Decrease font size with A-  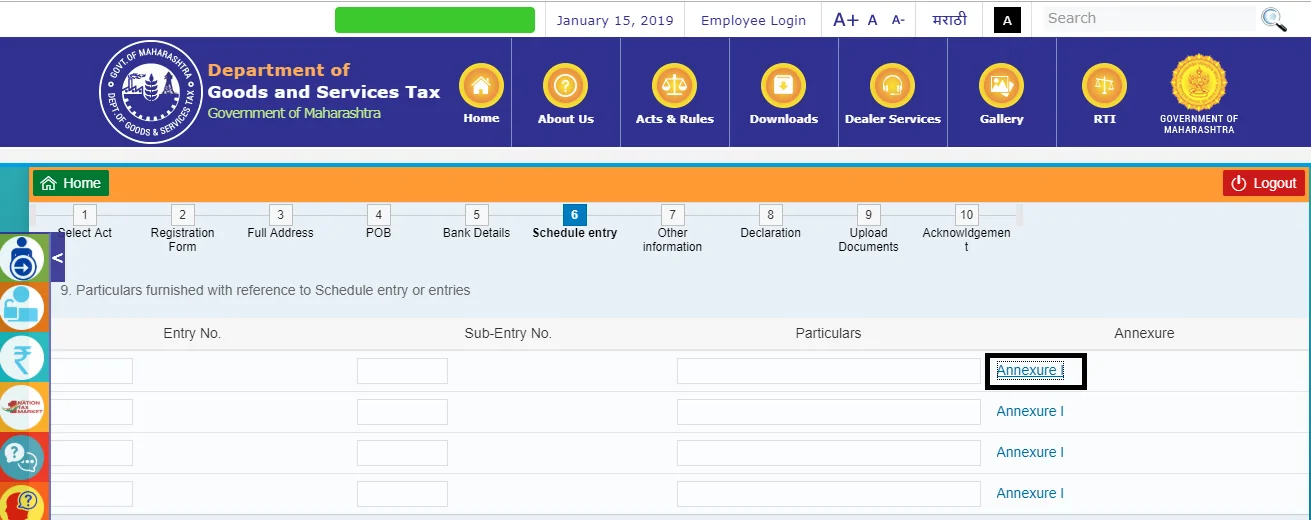point(898,20)
